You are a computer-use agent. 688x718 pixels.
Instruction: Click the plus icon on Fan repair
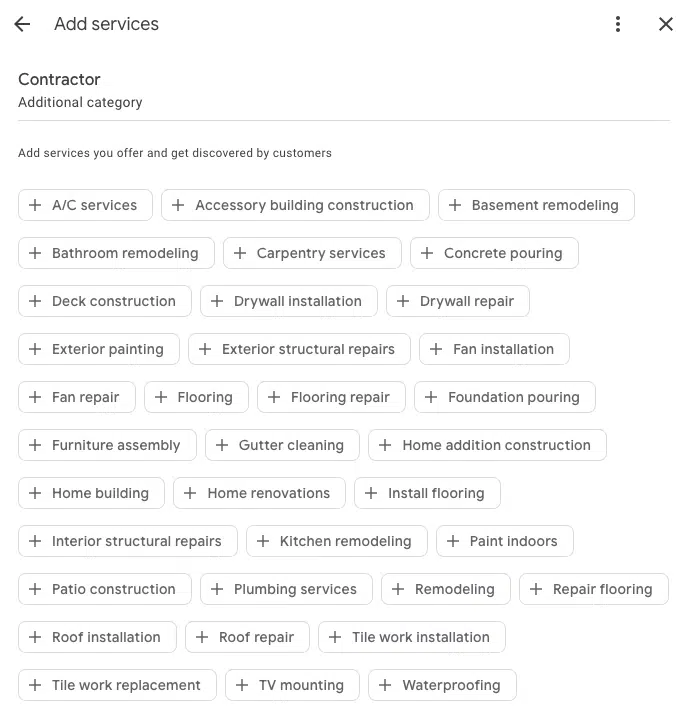[x=35, y=397]
